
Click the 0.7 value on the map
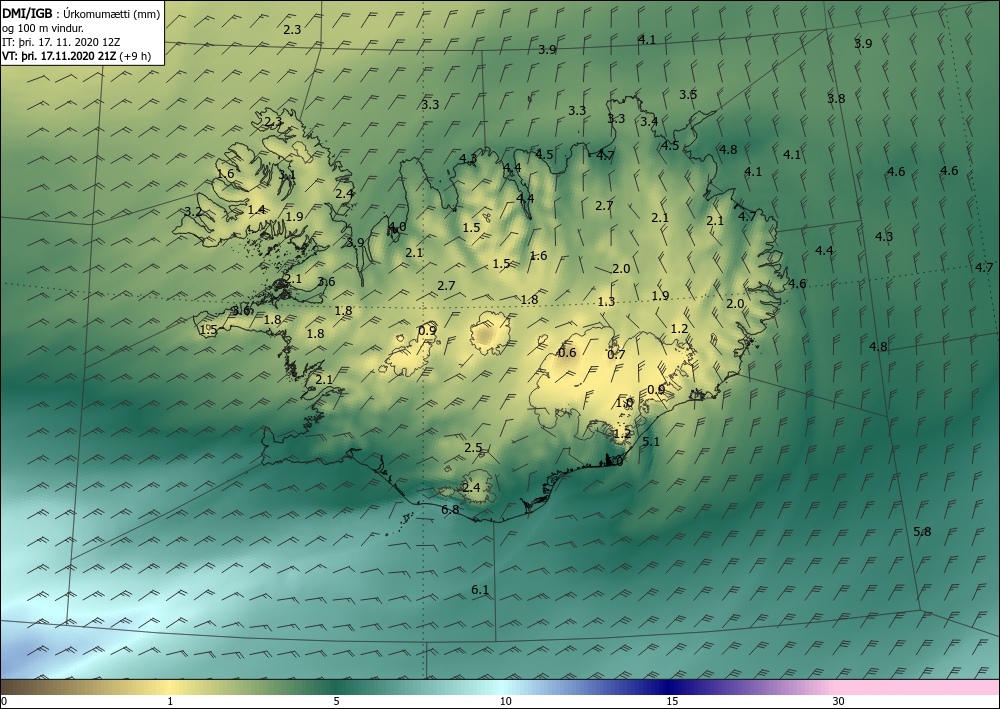616,354
